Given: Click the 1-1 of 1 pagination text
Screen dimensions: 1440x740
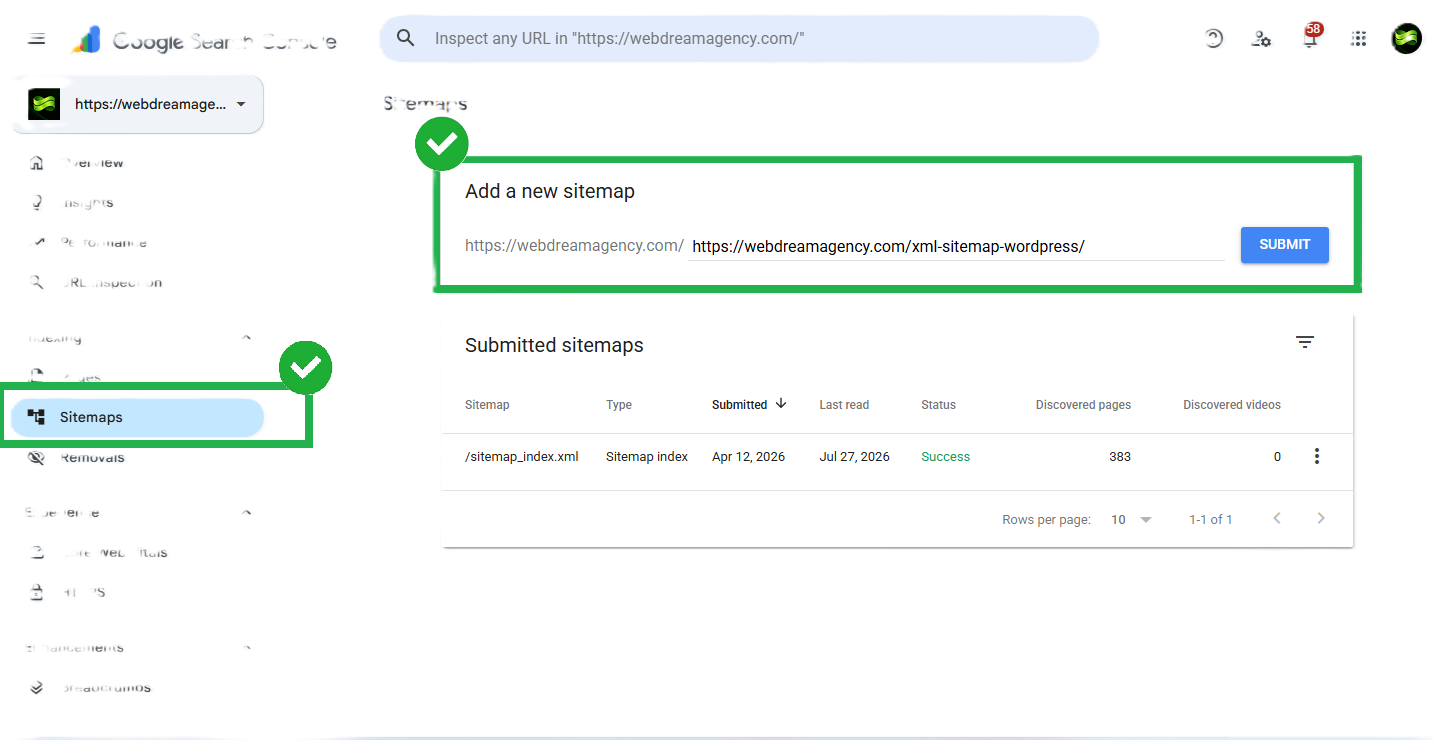Looking at the screenshot, I should coord(1210,520).
